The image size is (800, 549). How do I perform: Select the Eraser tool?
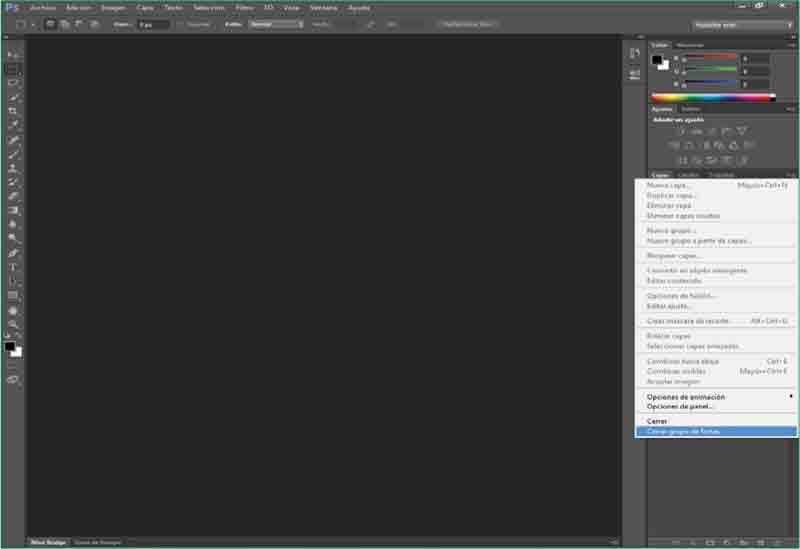coord(13,196)
